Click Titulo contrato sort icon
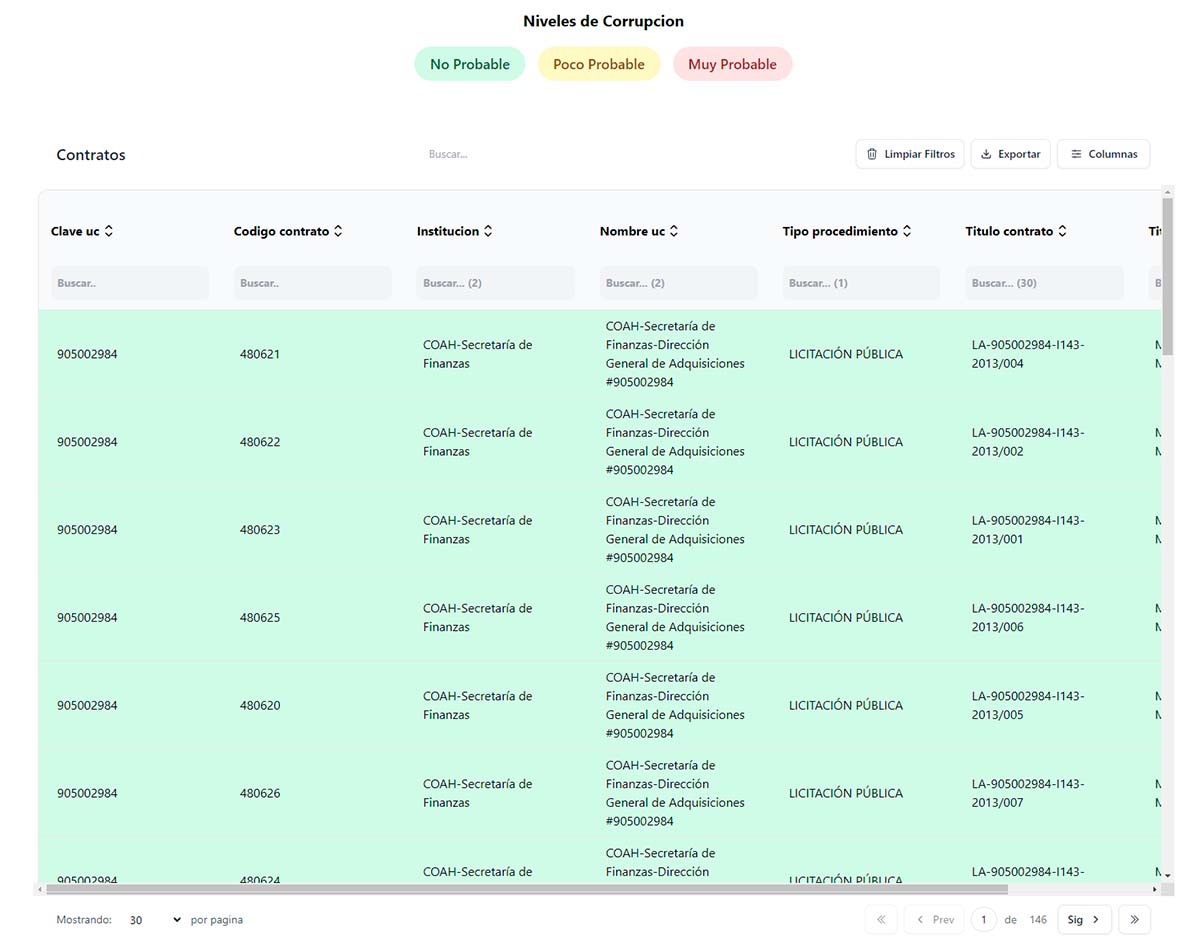1200x942 pixels. coord(1062,231)
